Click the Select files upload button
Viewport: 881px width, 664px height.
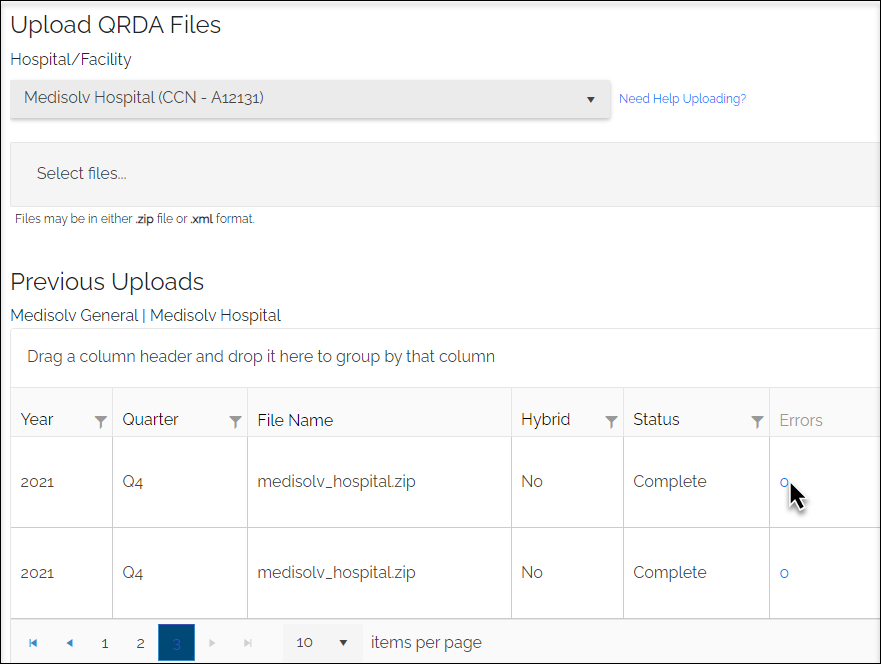(81, 174)
